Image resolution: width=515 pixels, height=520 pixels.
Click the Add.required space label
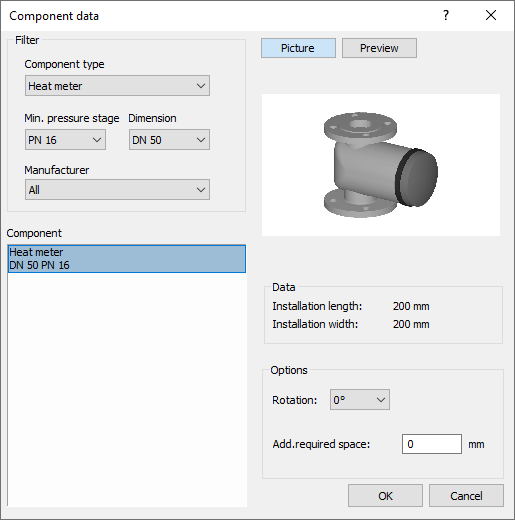pos(321,444)
